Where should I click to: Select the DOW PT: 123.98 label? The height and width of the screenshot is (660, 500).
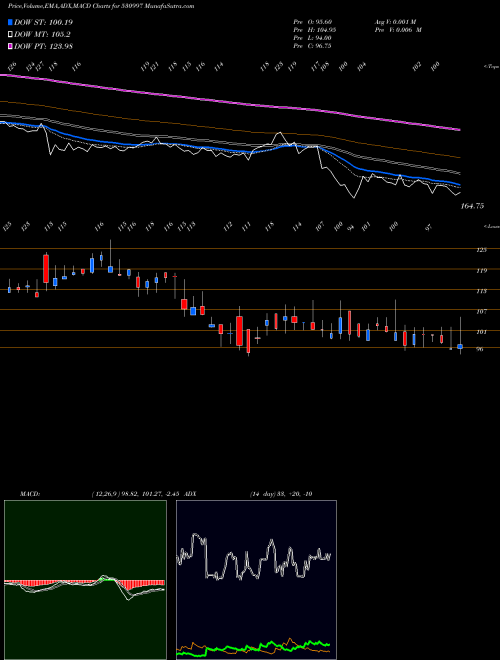coord(43,46)
